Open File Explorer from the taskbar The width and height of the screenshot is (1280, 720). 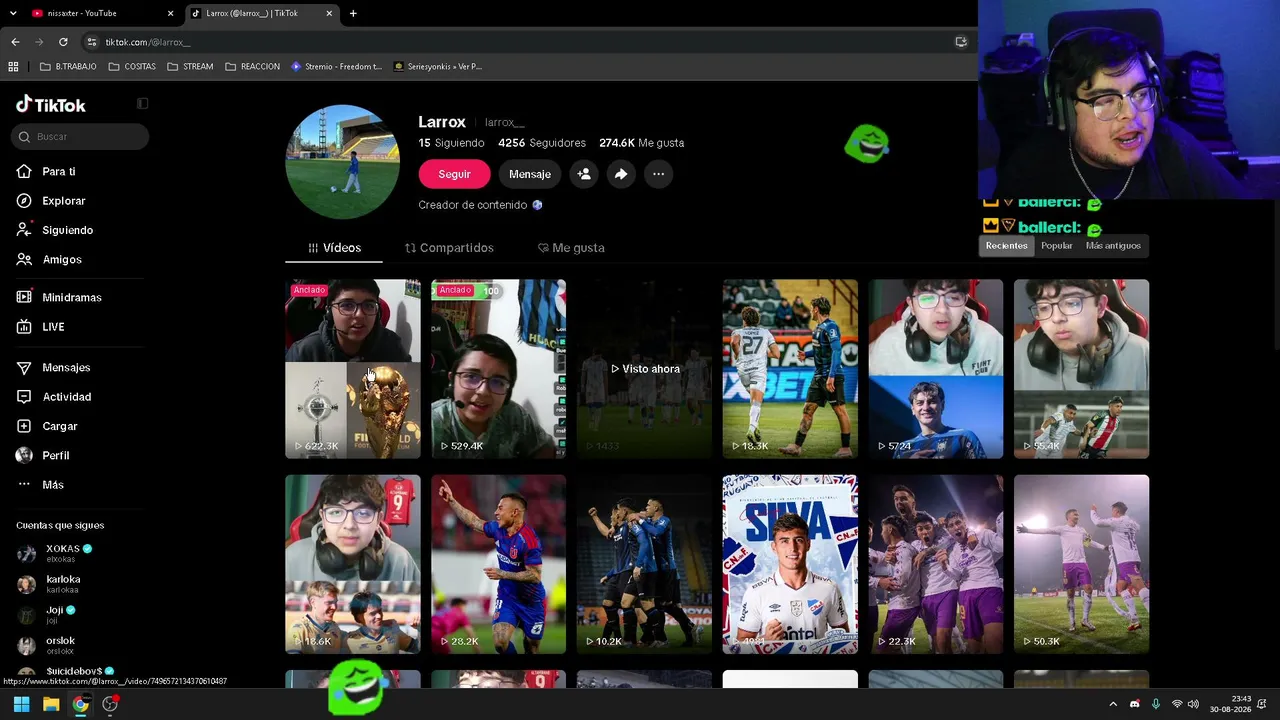click(x=51, y=704)
